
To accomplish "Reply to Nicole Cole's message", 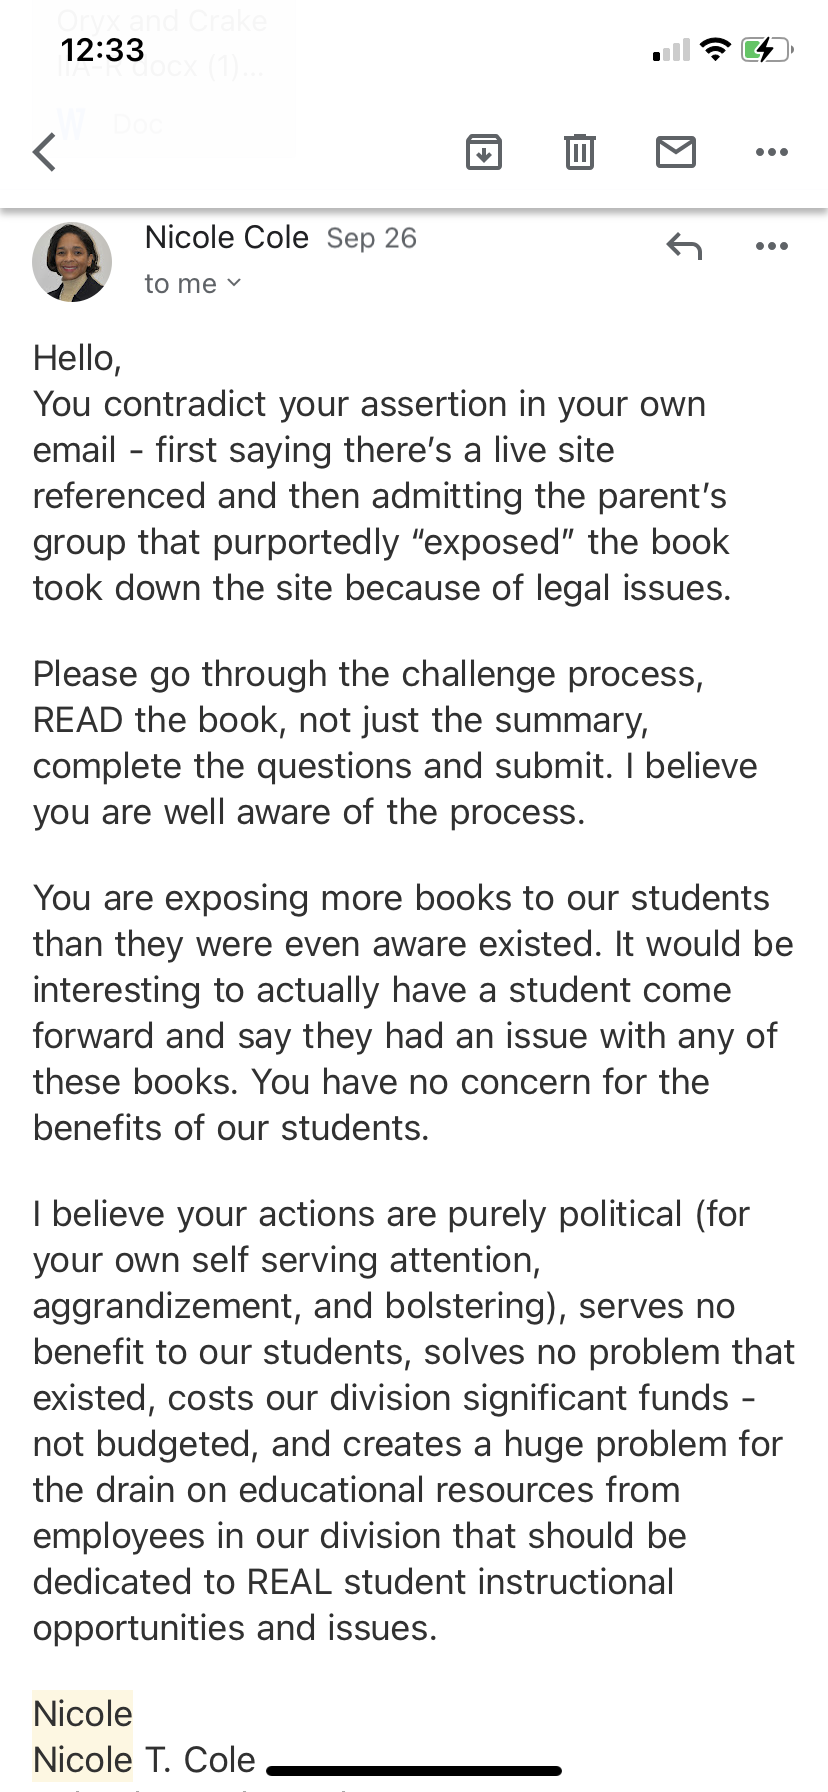I will point(685,246).
